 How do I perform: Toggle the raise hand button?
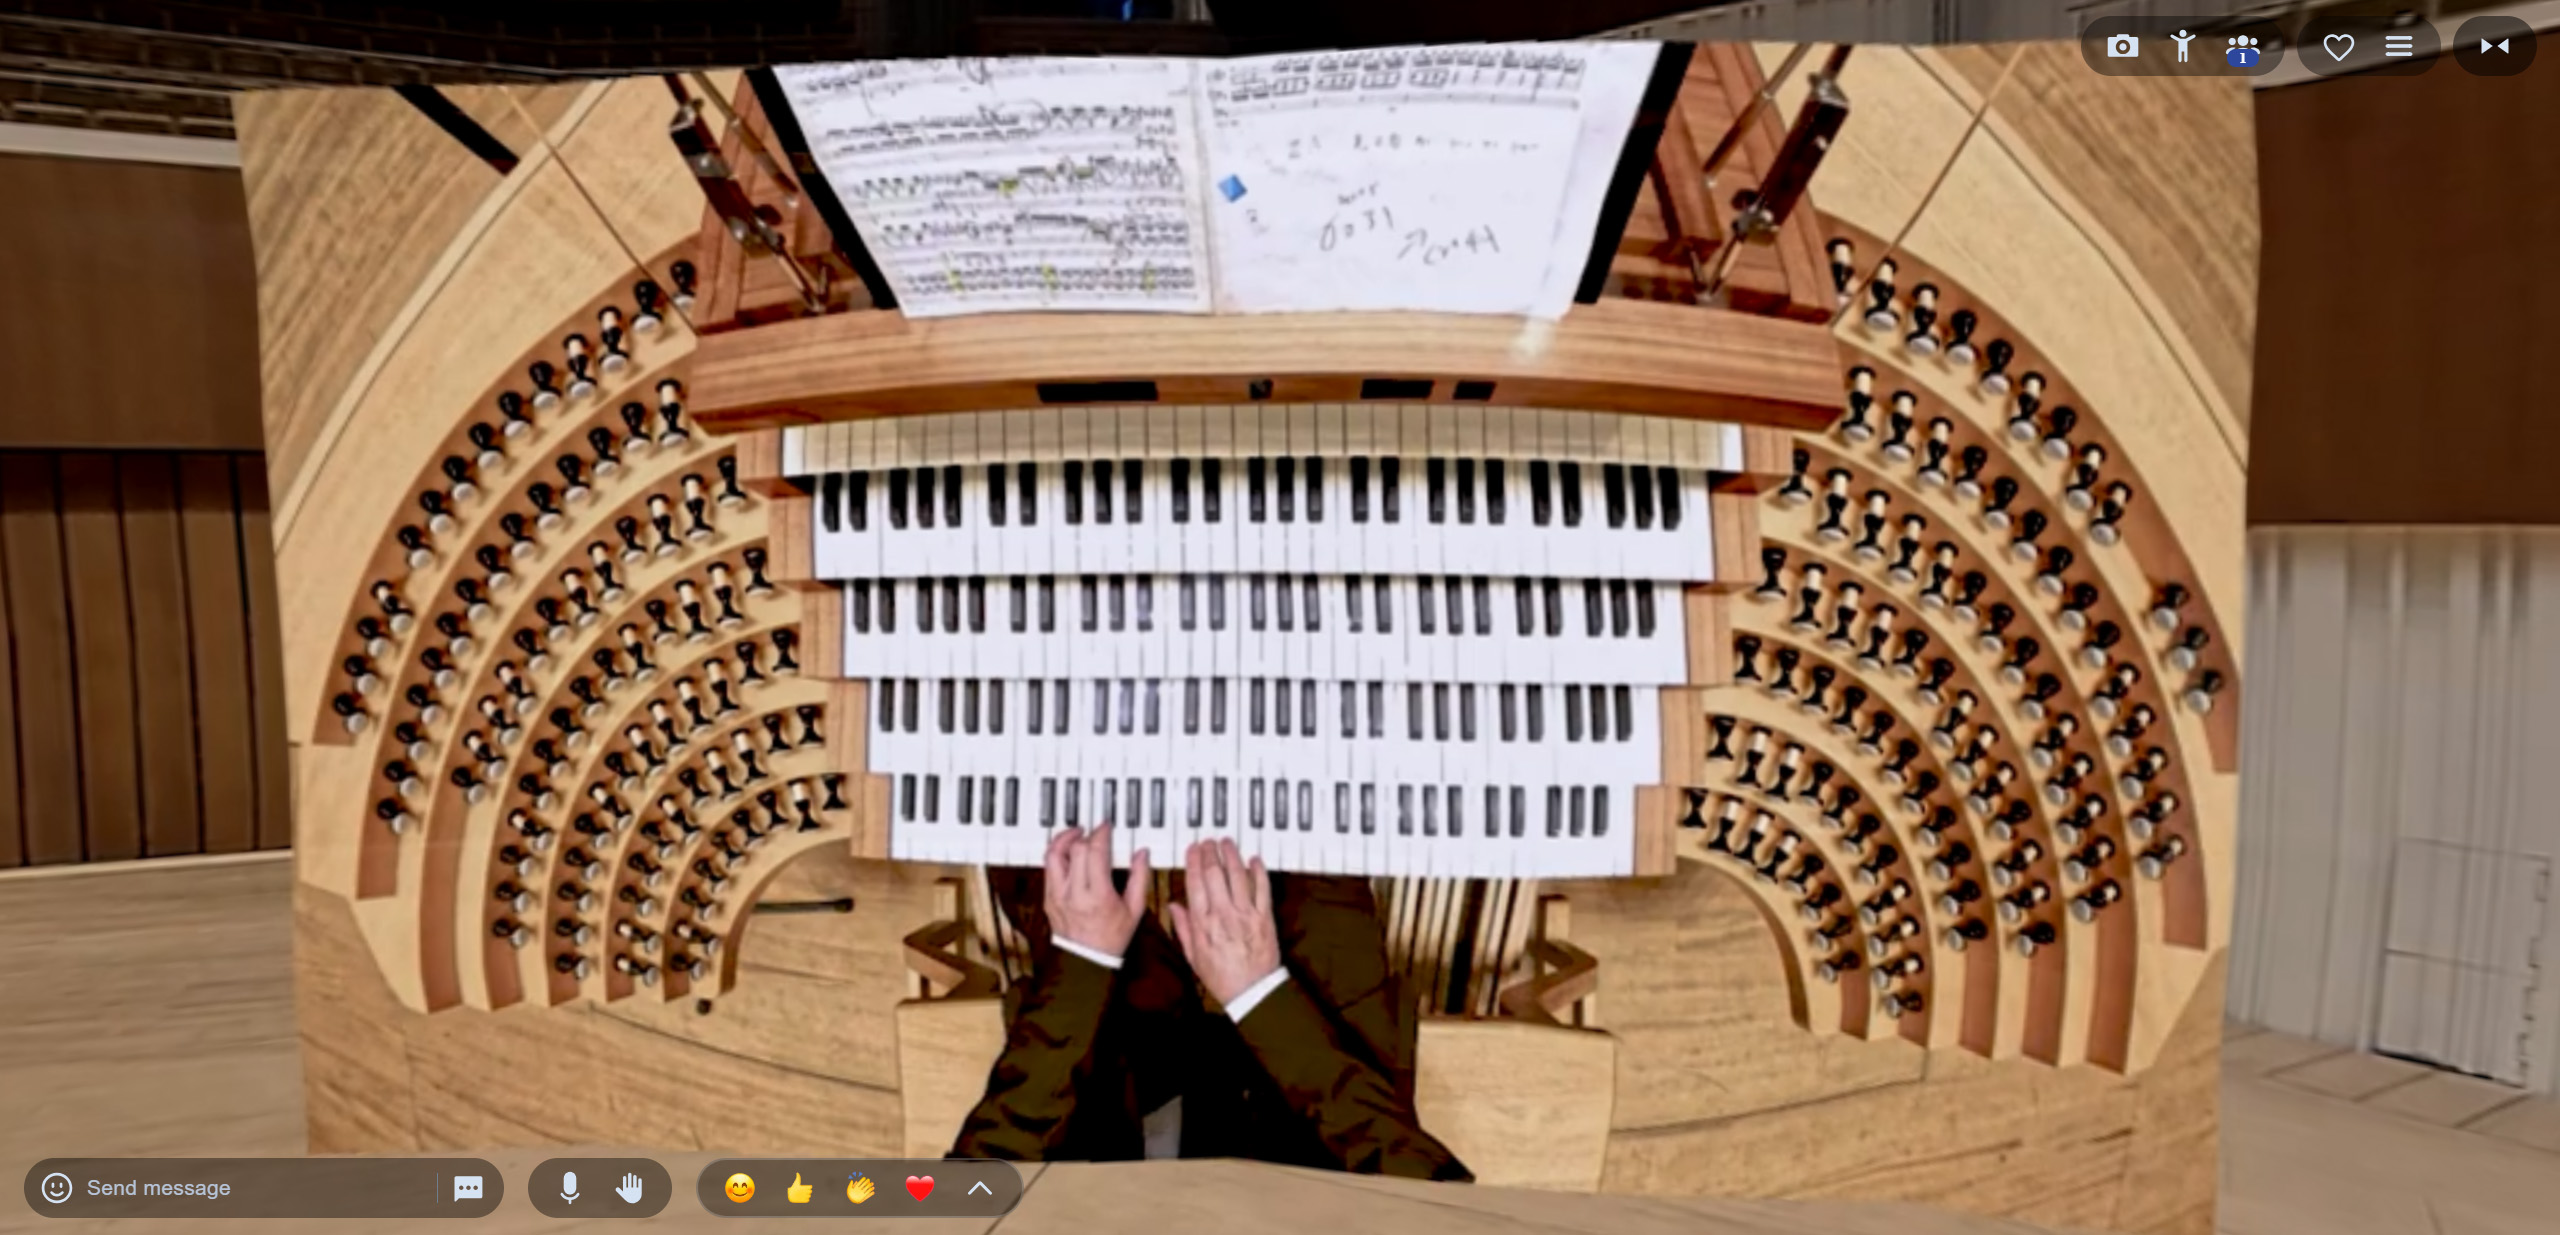[x=629, y=1187]
